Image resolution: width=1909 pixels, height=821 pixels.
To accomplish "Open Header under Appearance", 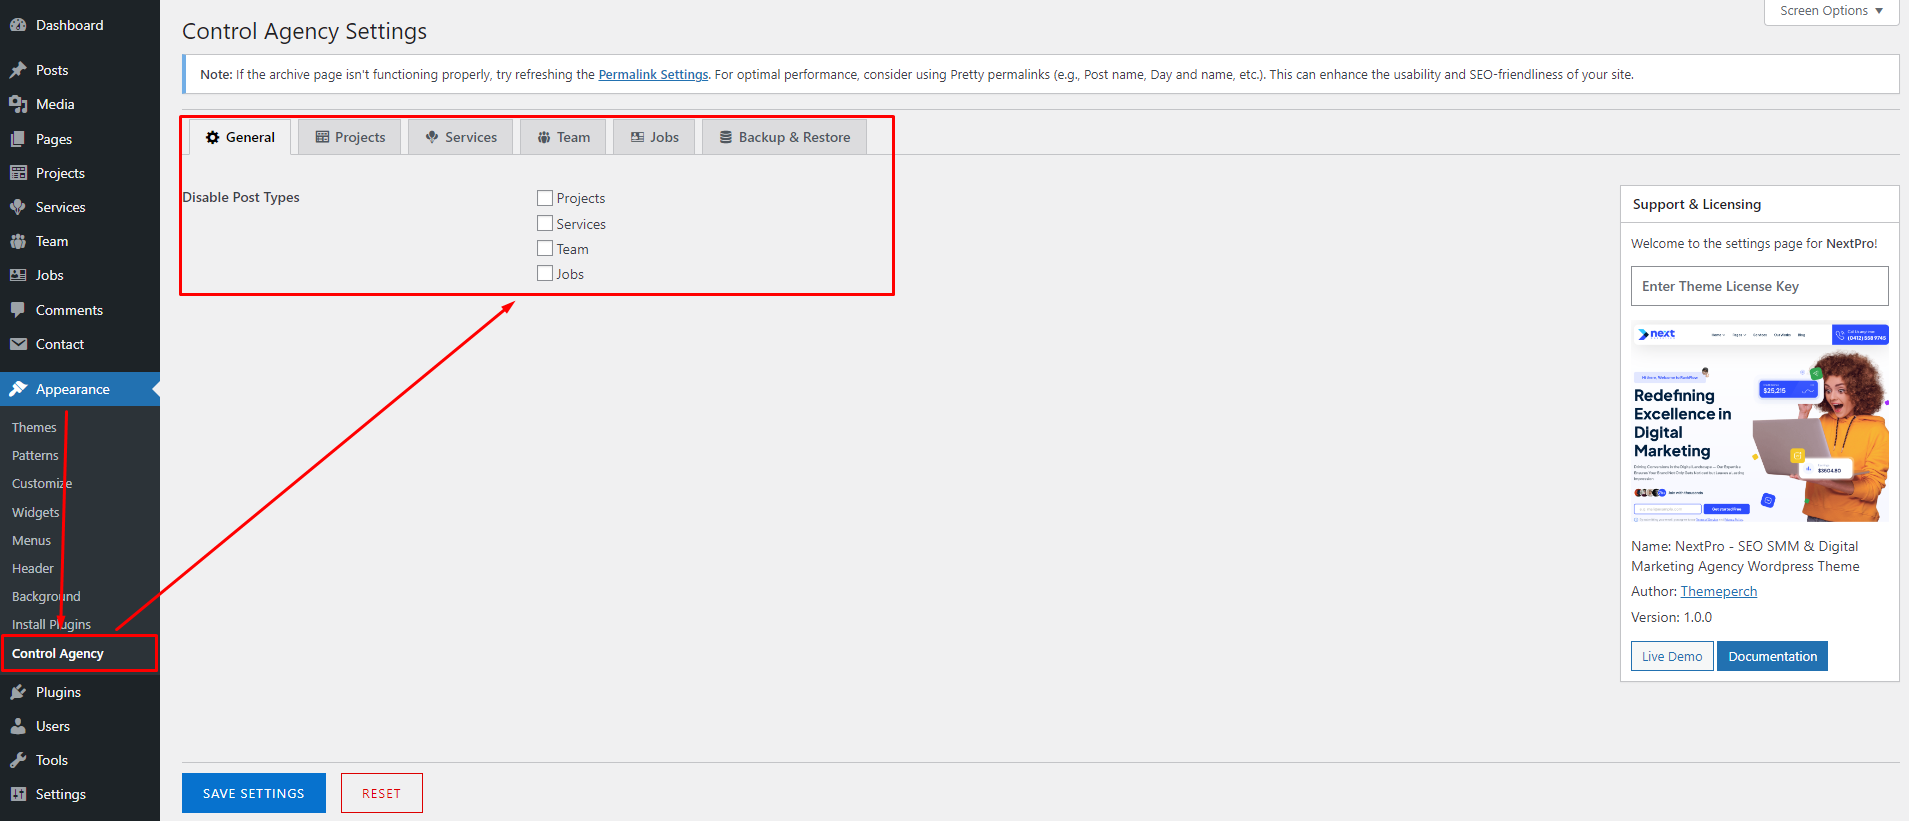I will tap(33, 568).
